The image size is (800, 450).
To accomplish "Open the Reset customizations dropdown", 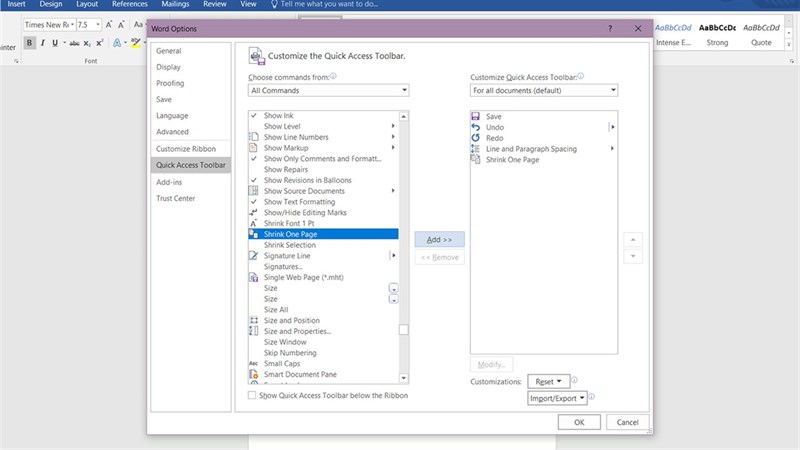I will coord(548,381).
